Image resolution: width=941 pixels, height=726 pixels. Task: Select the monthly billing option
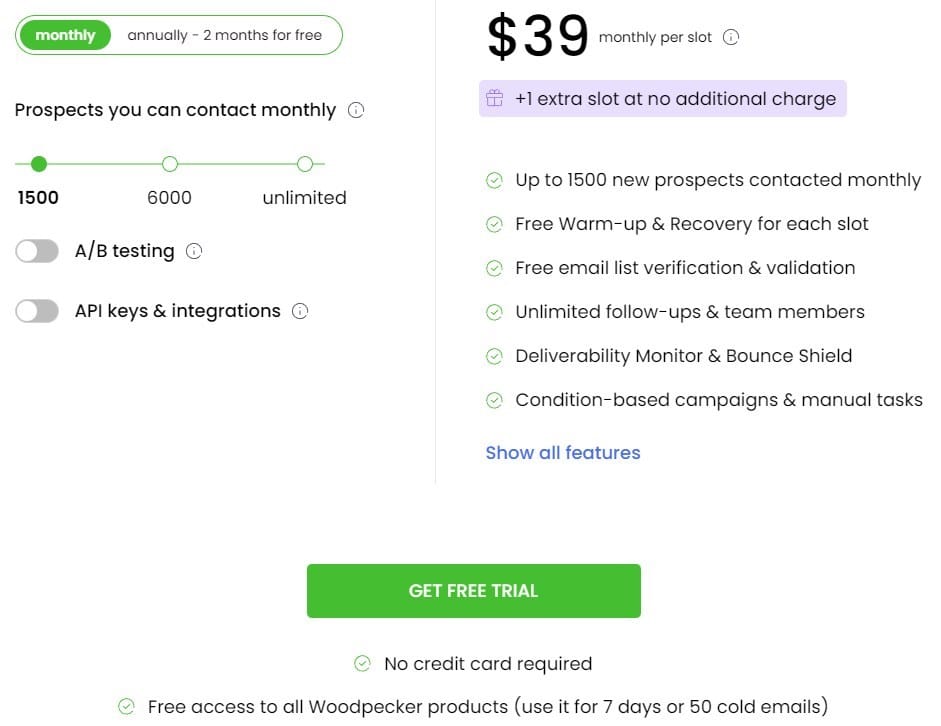click(65, 35)
